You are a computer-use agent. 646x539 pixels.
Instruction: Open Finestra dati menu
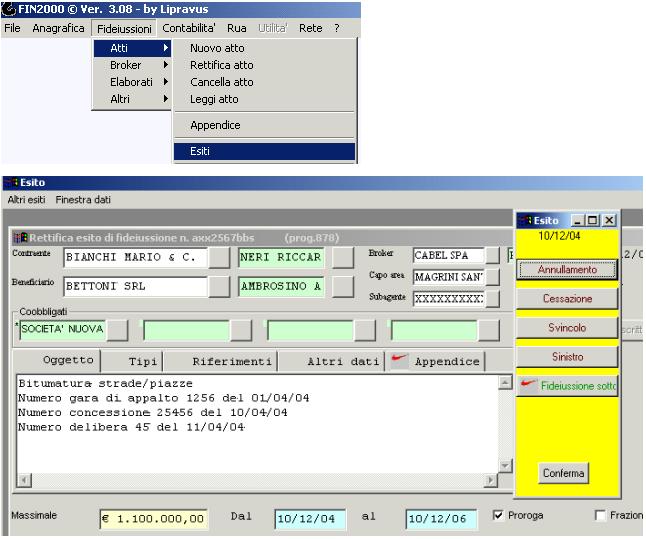(x=83, y=199)
